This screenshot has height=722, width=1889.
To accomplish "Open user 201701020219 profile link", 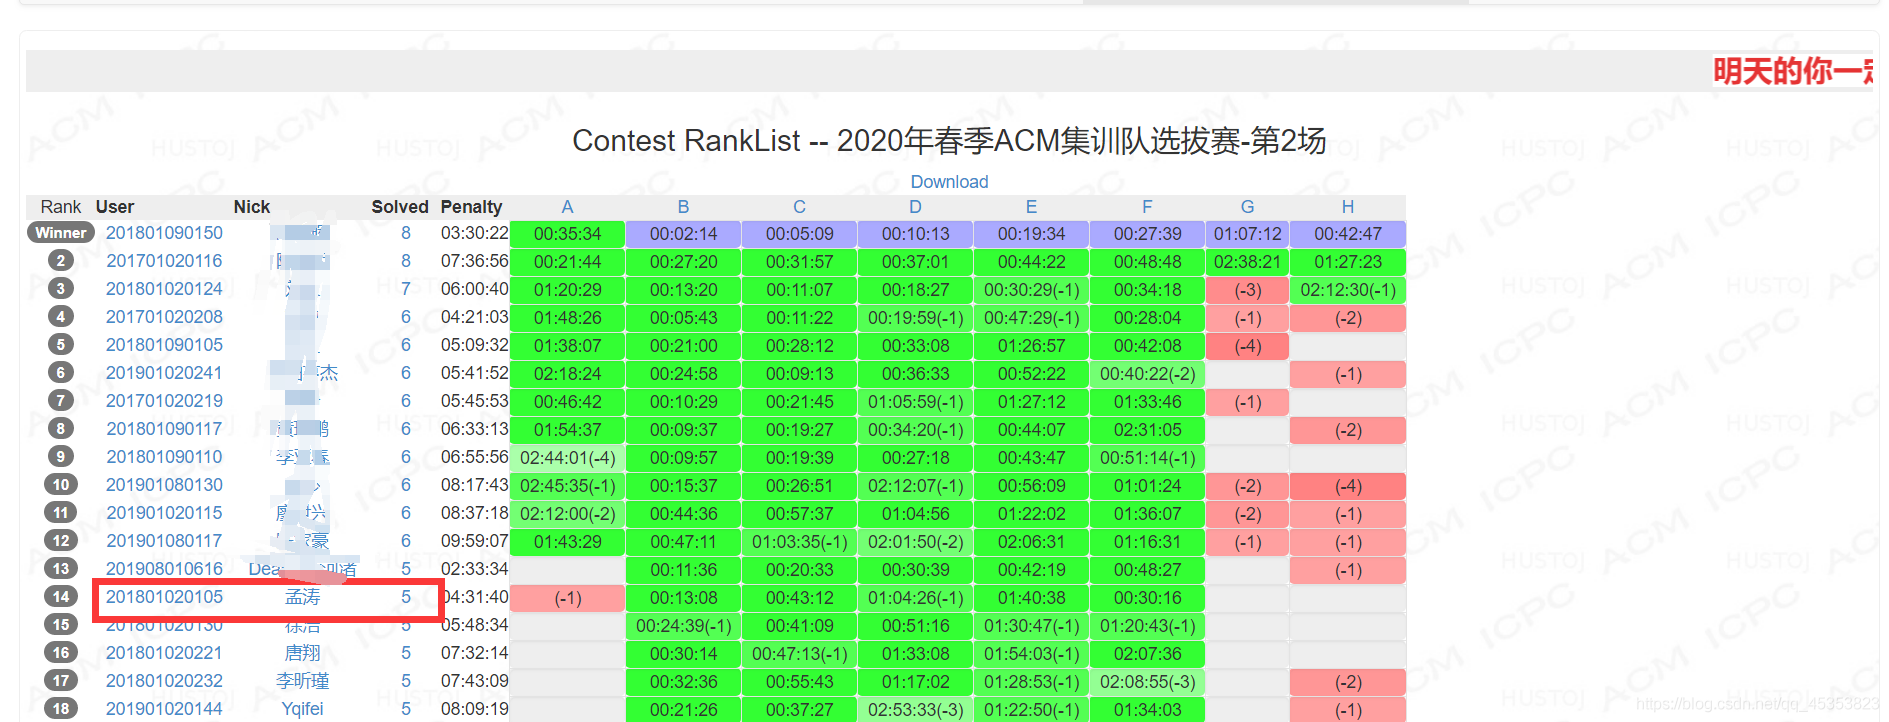I will [164, 401].
